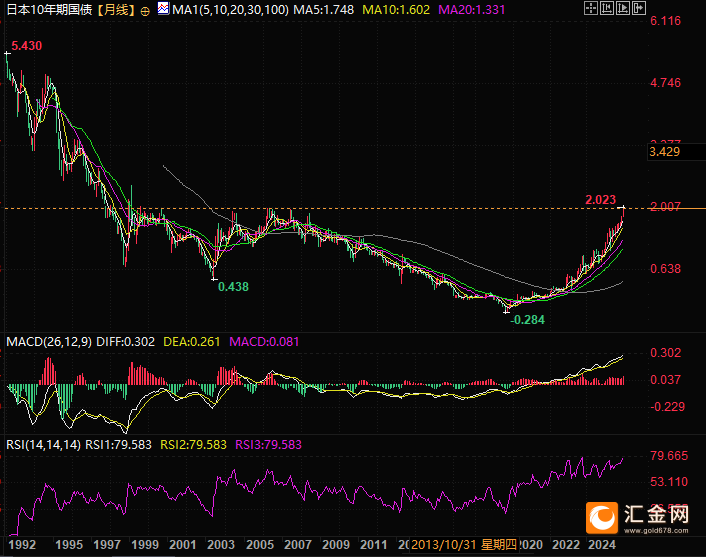This screenshot has width=706, height=557.
Task: Click the 0.438 low price marker
Action: click(x=233, y=287)
